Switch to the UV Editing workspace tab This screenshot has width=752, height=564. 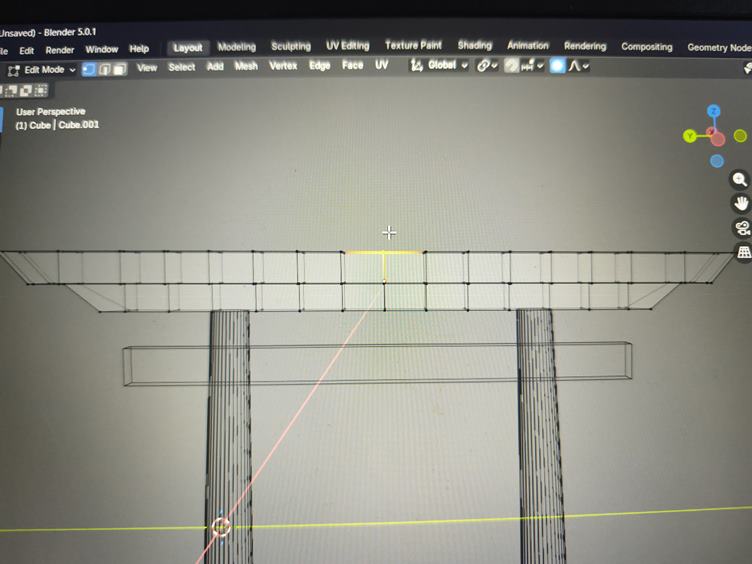coord(347,46)
